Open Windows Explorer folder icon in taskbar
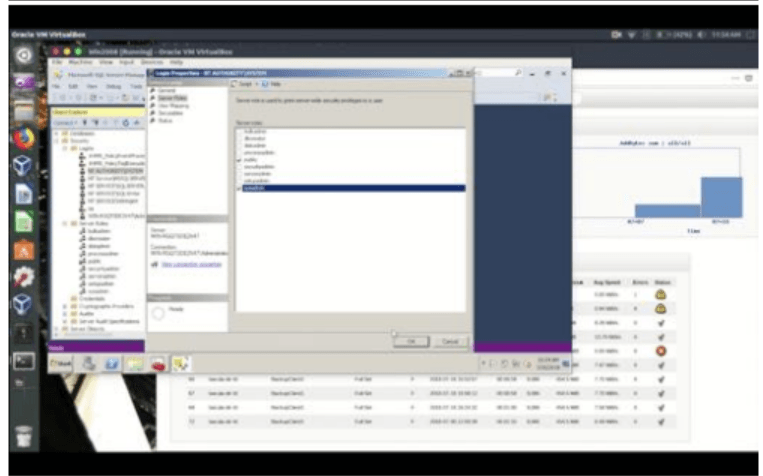The height and width of the screenshot is (476, 763). pos(135,364)
